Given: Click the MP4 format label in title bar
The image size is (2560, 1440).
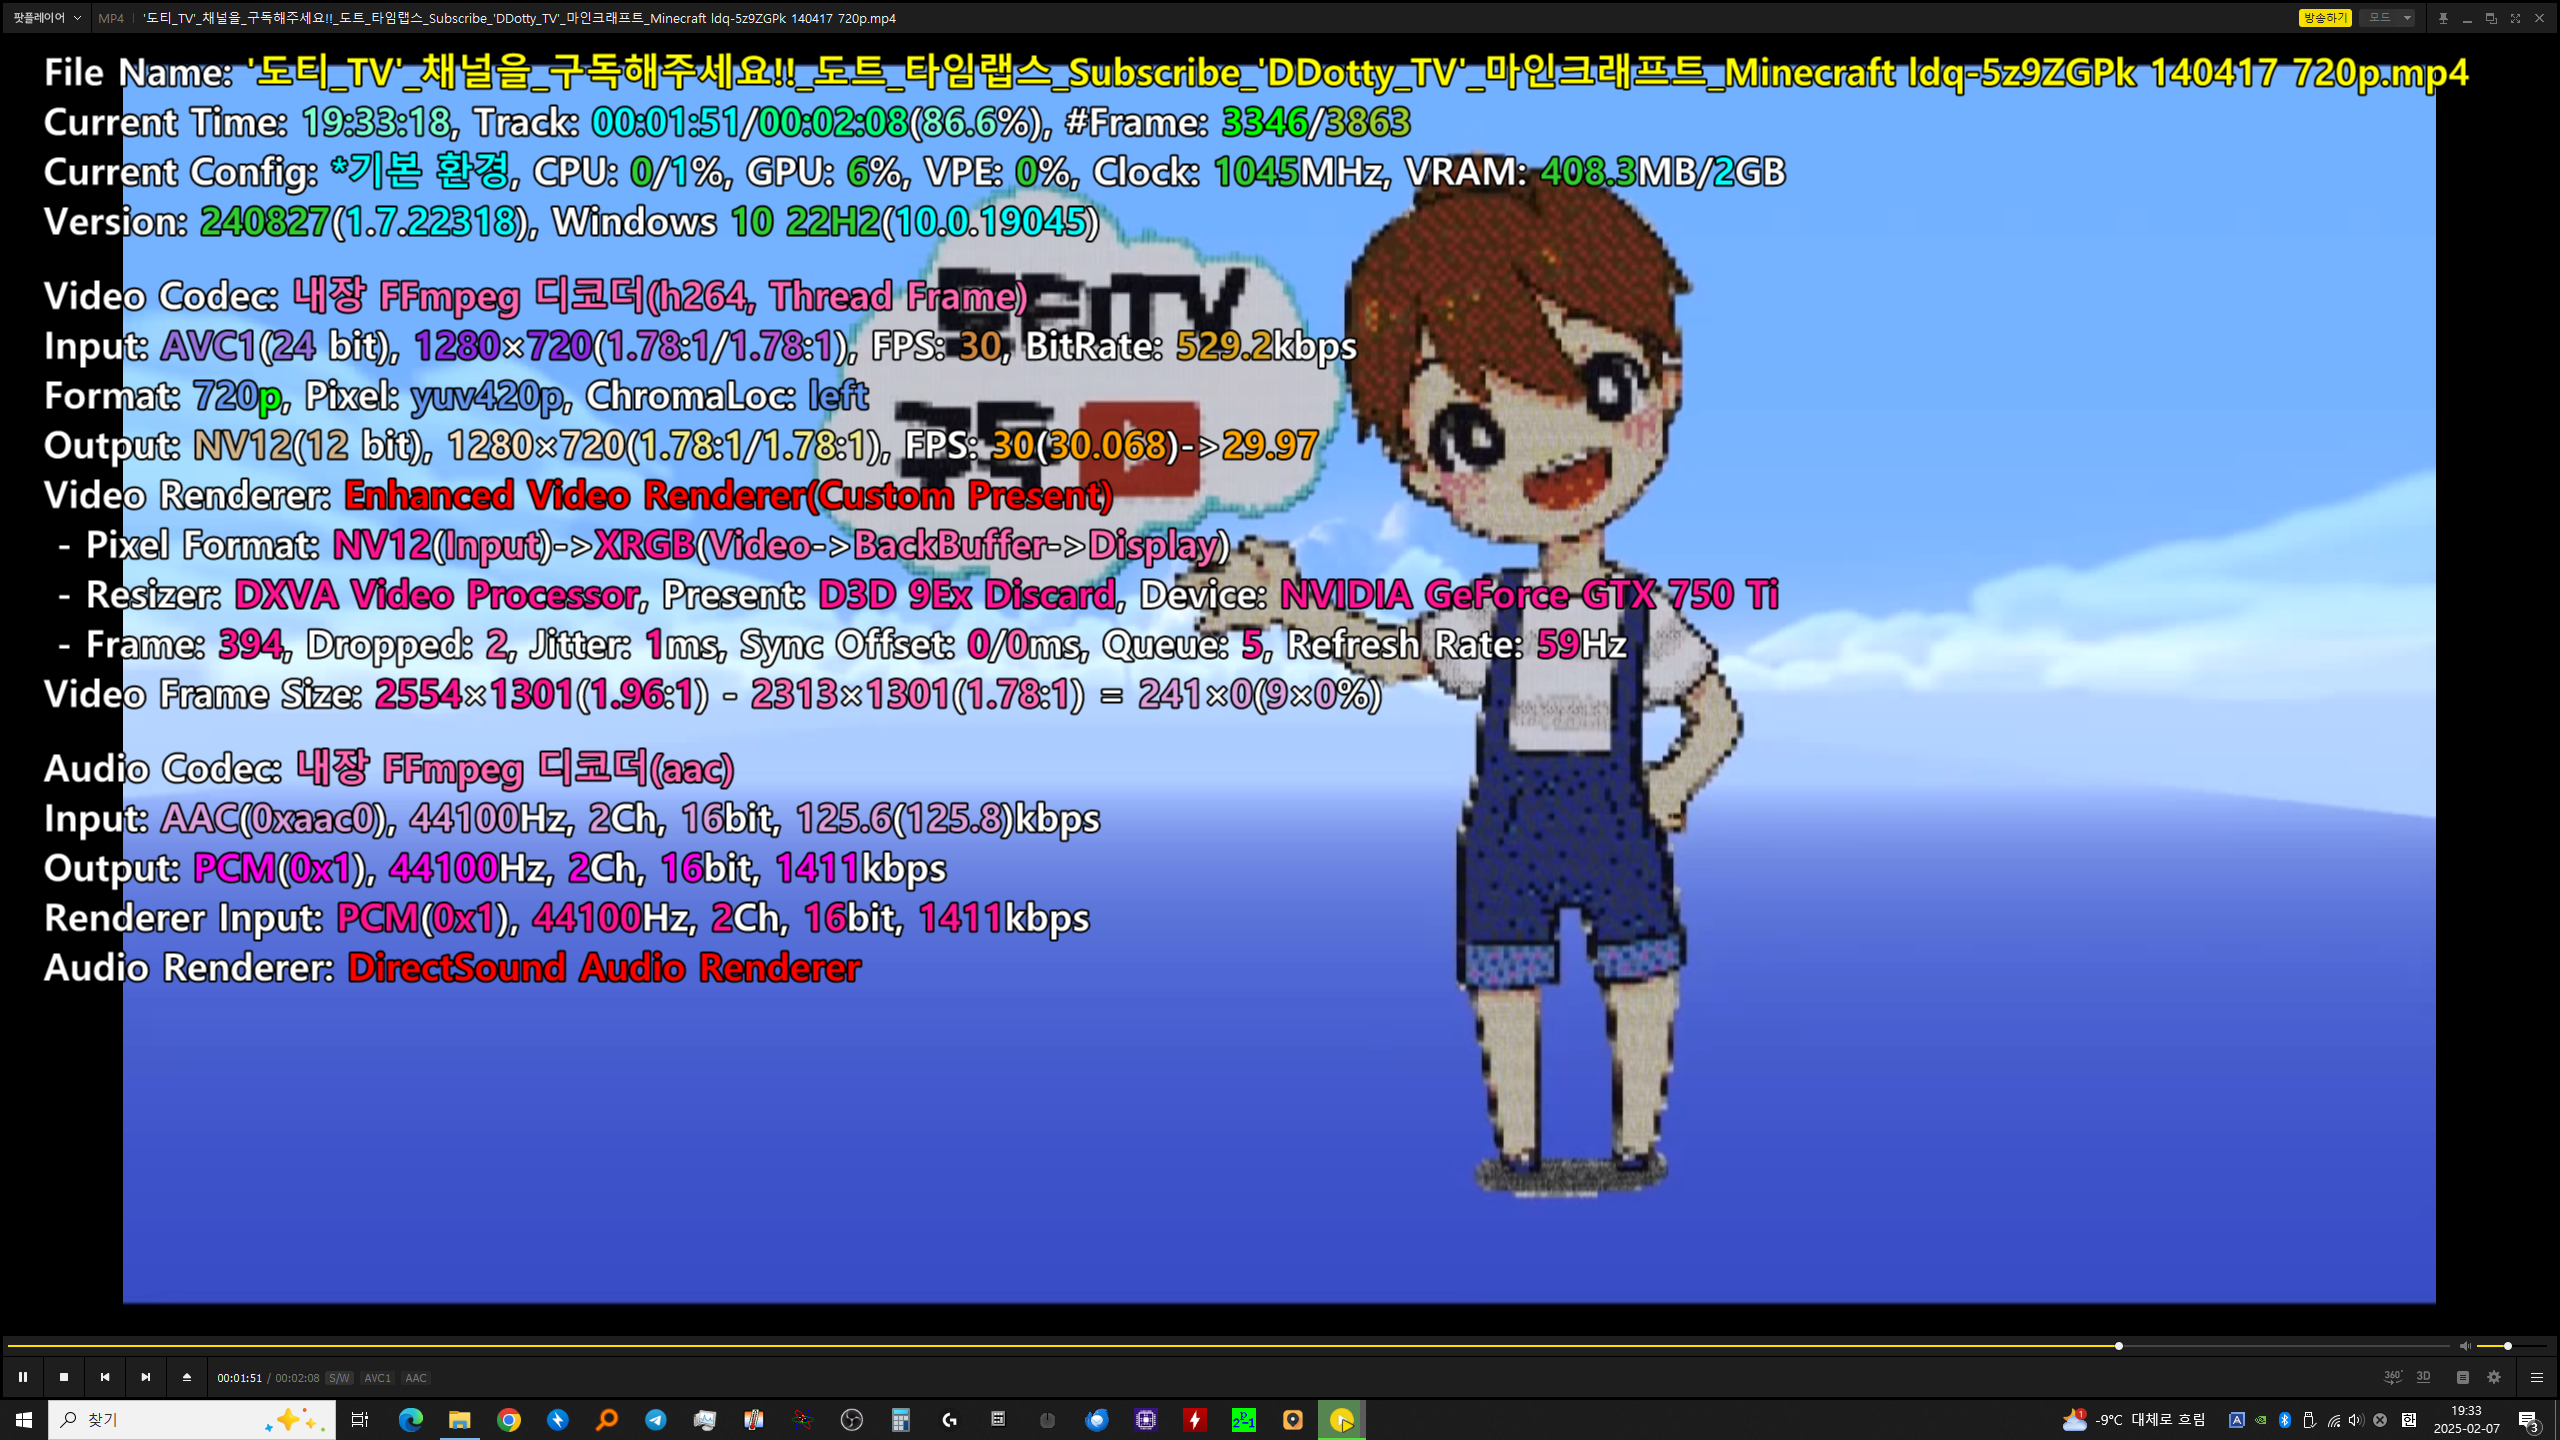Looking at the screenshot, I should pyautogui.click(x=111, y=18).
